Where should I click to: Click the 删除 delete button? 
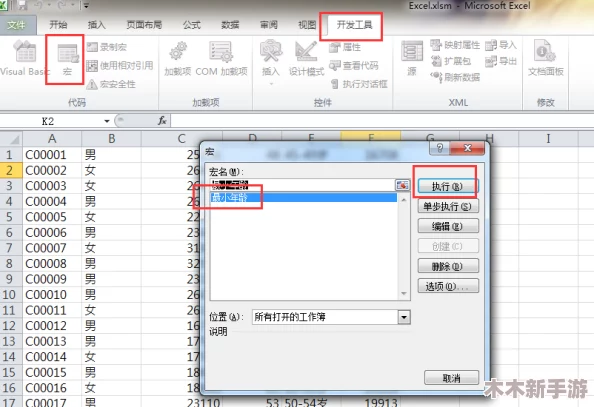click(x=448, y=266)
